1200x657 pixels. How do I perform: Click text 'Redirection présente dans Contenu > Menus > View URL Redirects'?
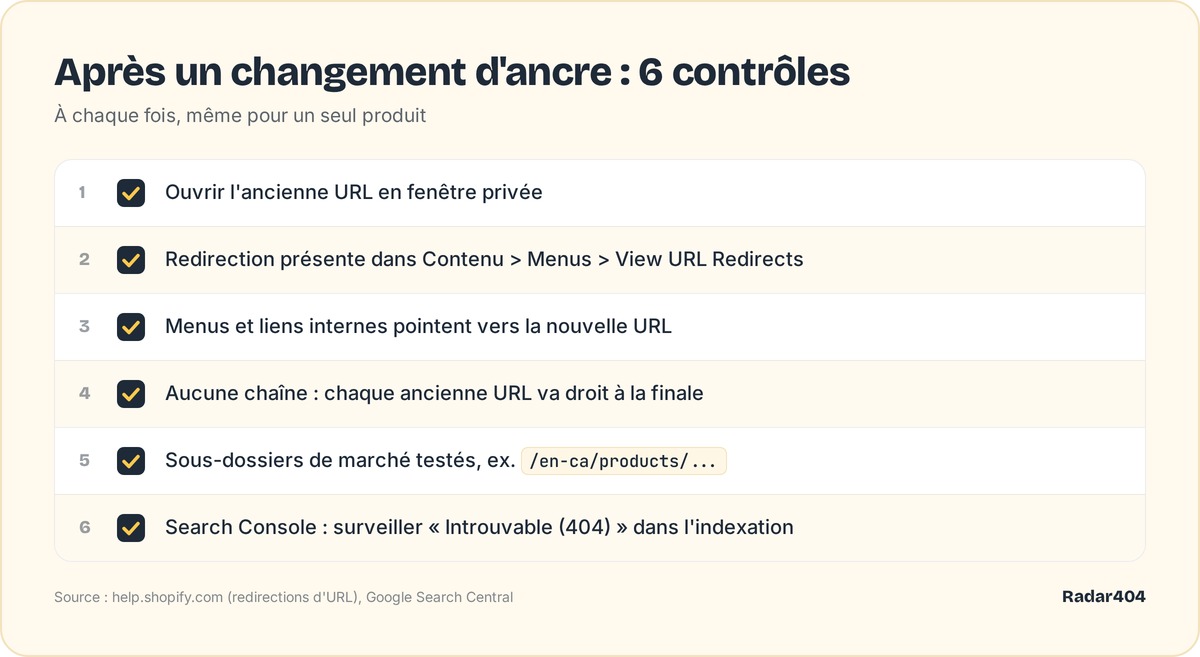(x=484, y=259)
